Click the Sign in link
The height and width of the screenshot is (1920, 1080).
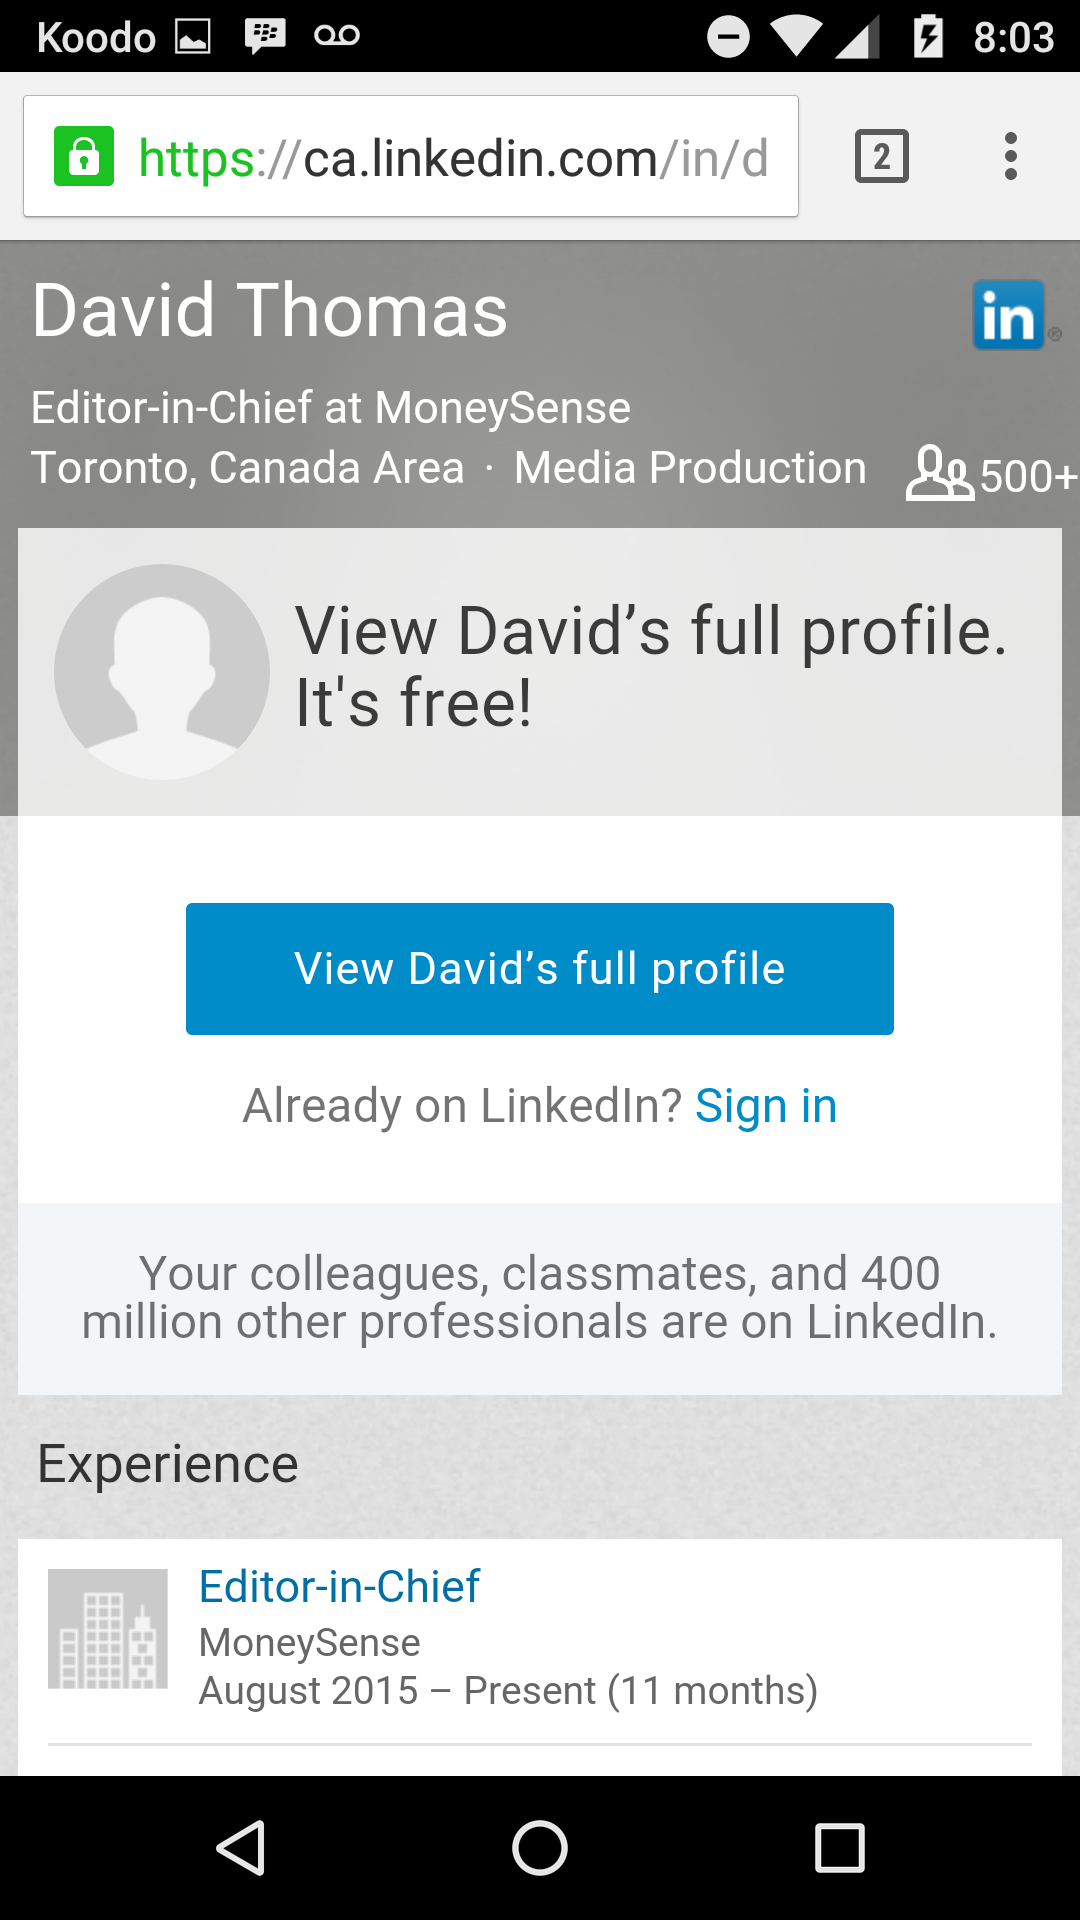tap(766, 1106)
